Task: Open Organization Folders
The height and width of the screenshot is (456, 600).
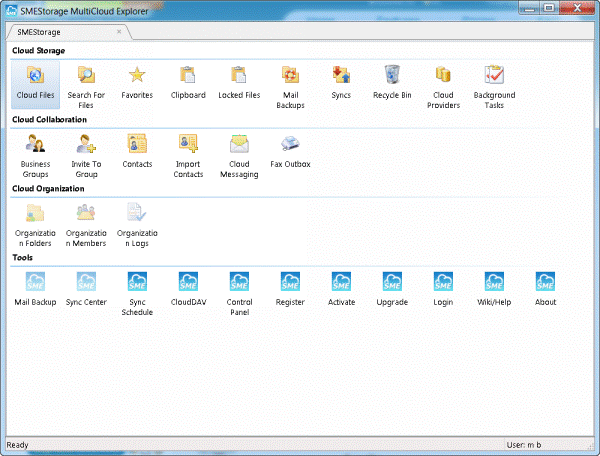Action: click(35, 224)
